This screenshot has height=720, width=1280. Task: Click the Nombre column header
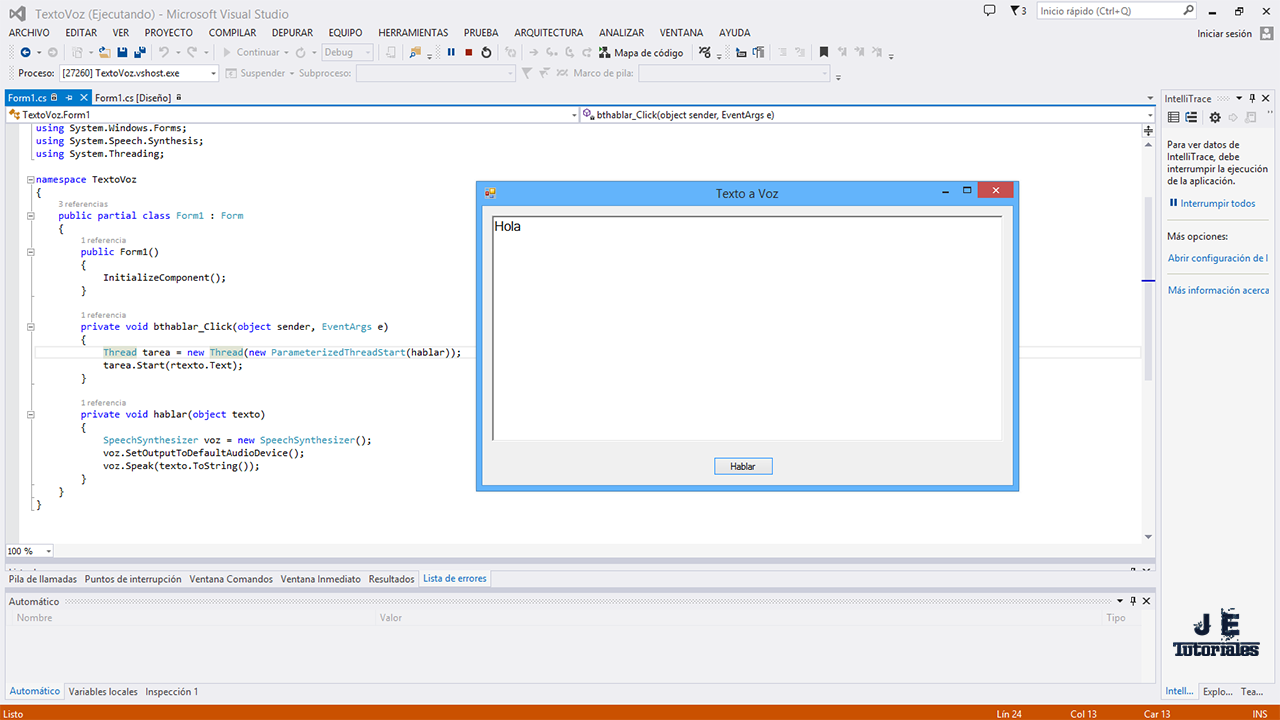click(34, 618)
